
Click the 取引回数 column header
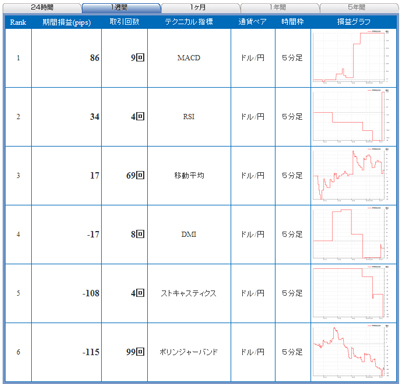pyautogui.click(x=124, y=22)
